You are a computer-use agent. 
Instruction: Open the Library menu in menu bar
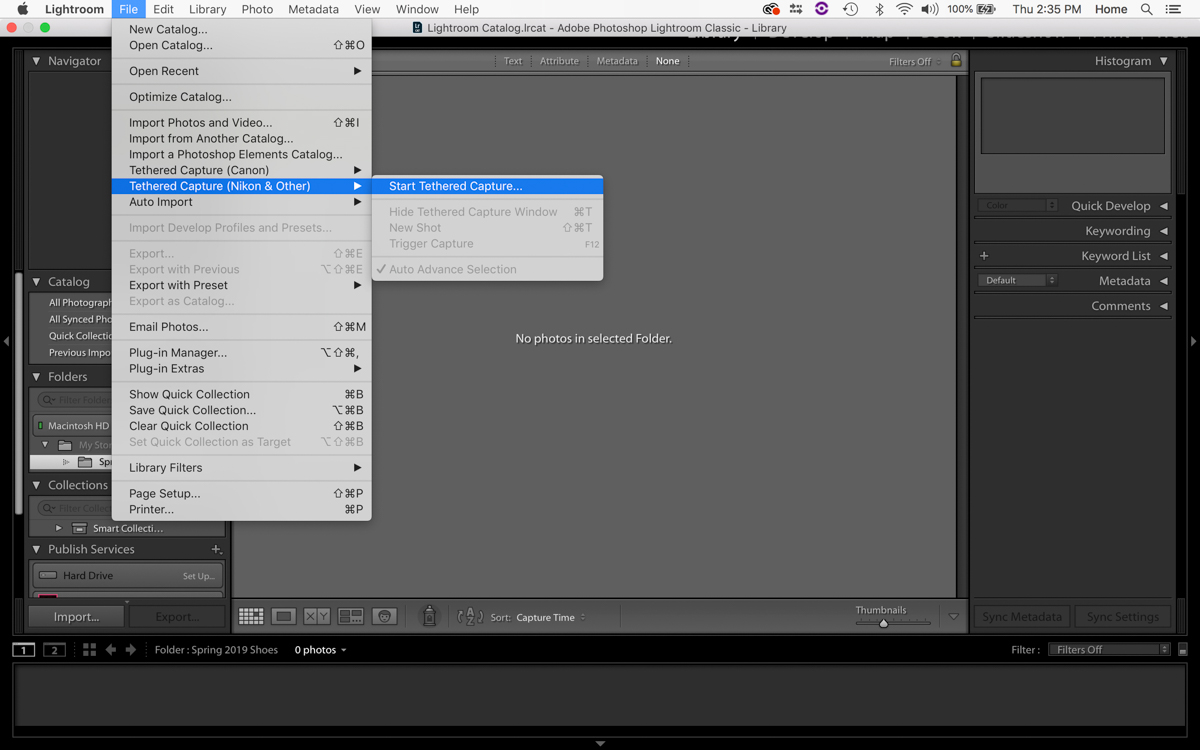tap(207, 9)
